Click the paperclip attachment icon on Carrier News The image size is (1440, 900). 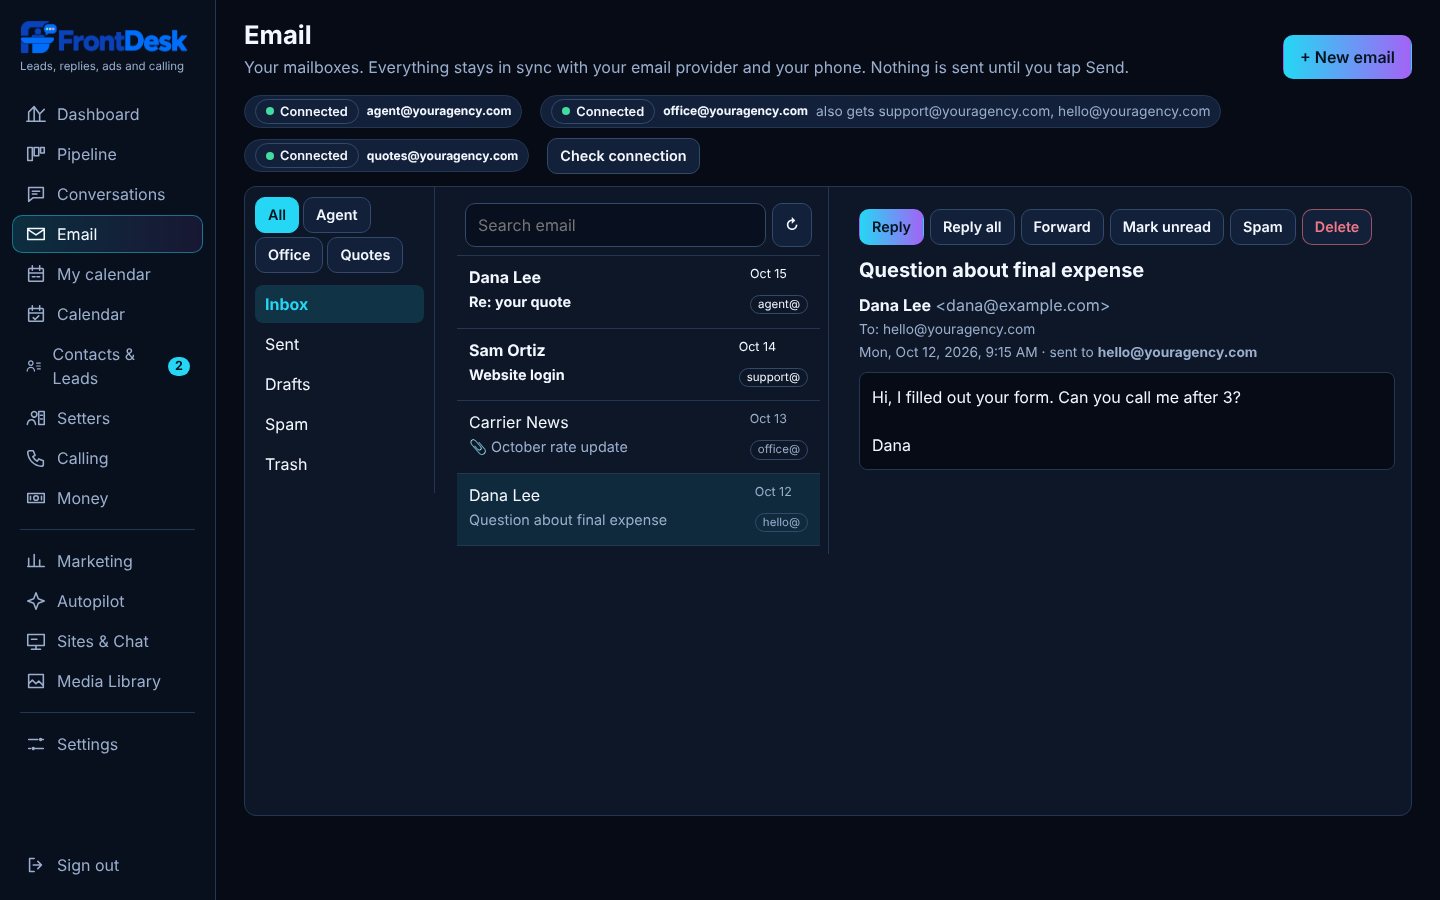(478, 447)
